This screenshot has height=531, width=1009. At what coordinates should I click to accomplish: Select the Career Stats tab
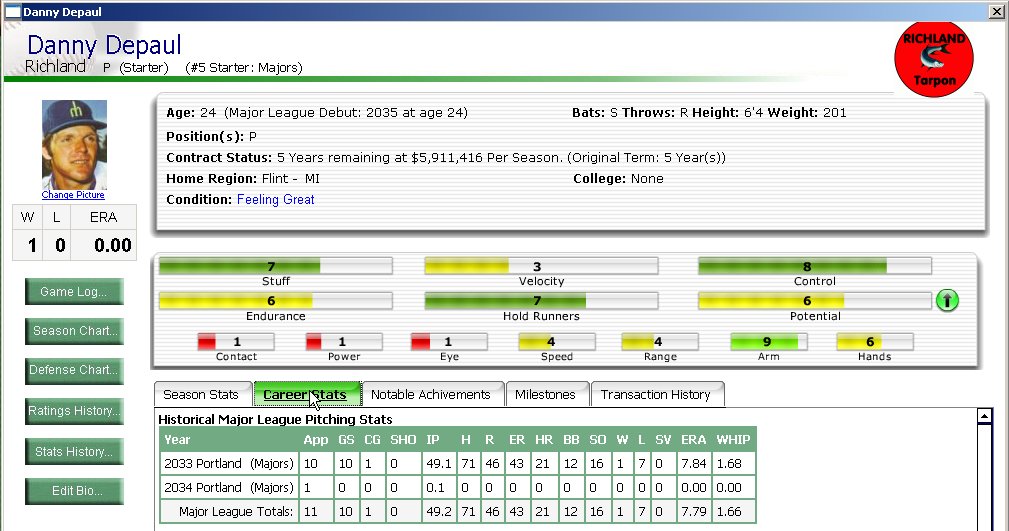click(x=306, y=395)
